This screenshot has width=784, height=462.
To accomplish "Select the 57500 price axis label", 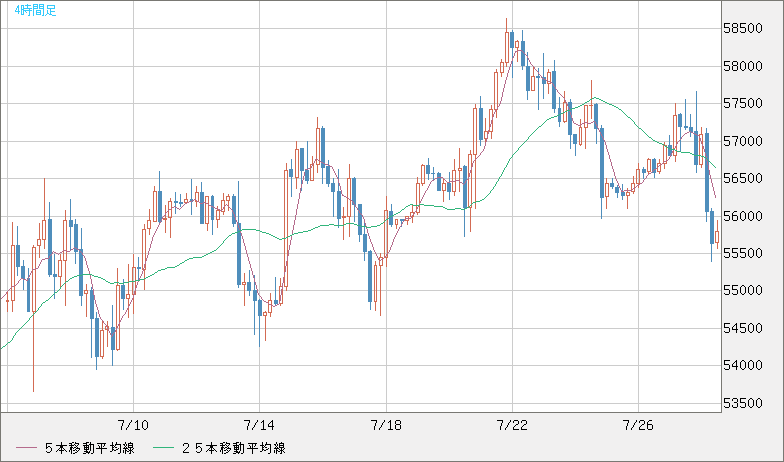I will (x=743, y=104).
